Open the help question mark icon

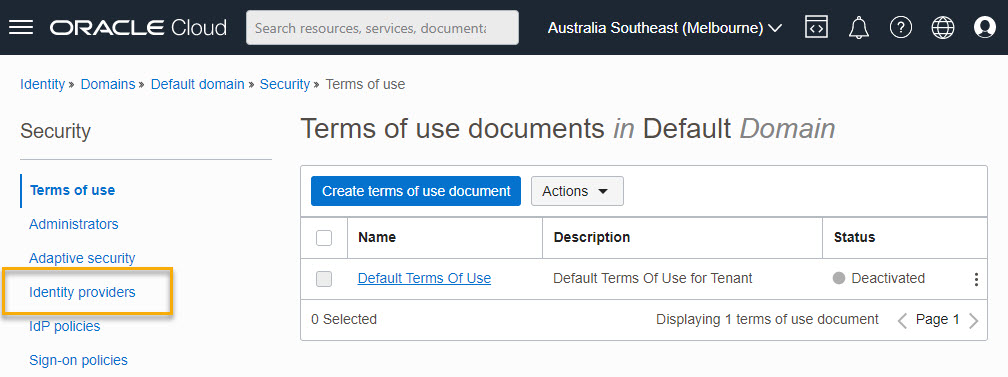pyautogui.click(x=901, y=28)
